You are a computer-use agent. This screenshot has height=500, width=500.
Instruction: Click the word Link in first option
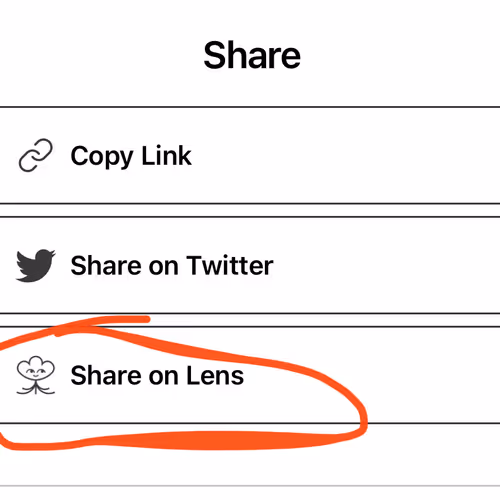(x=166, y=155)
